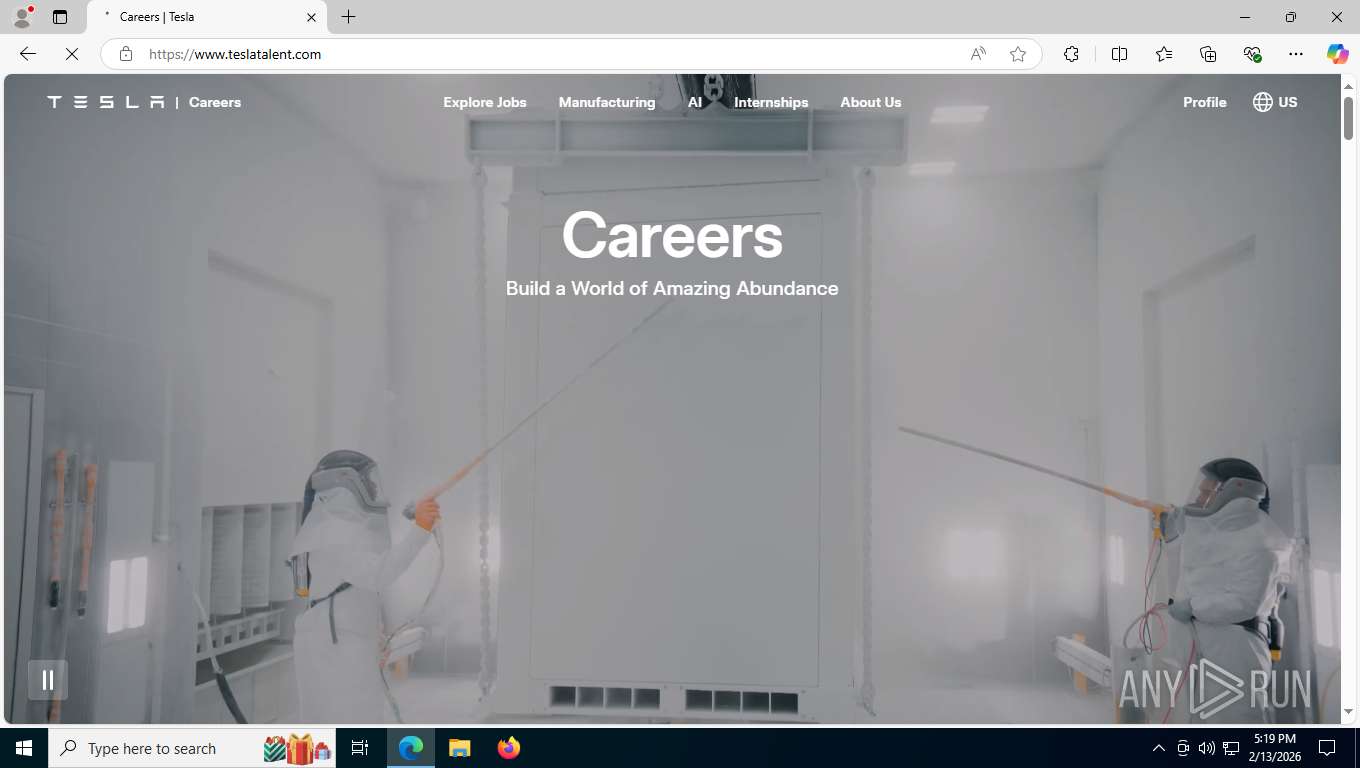Open Microsoft Edge from the taskbar
1360x768 pixels.
[x=411, y=748]
